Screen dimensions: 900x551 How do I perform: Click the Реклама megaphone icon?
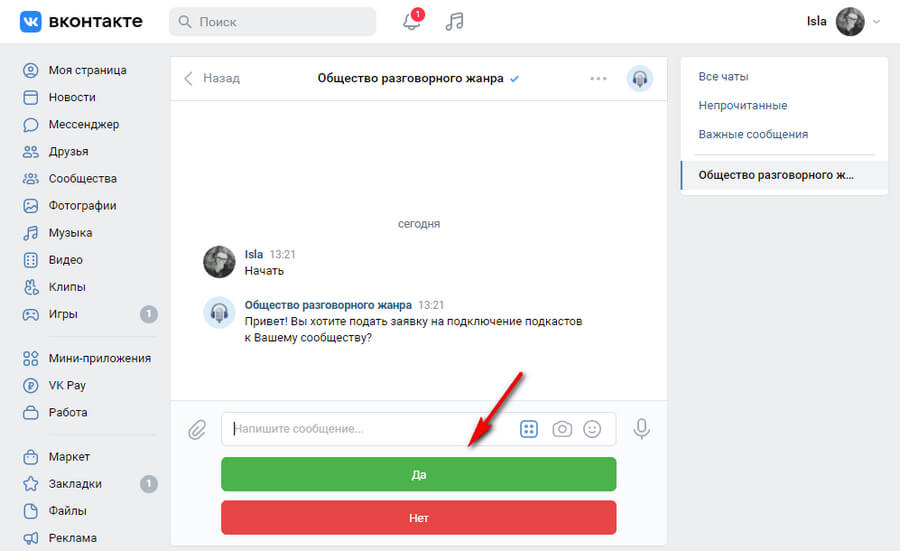click(30, 538)
